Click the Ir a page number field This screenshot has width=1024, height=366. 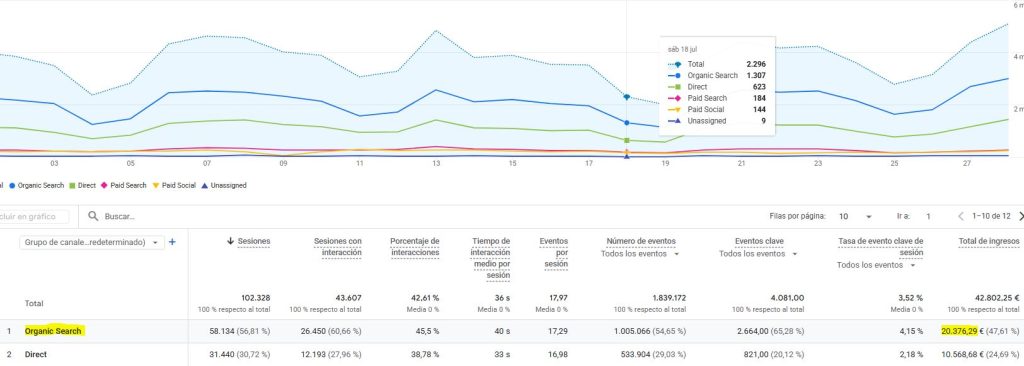pos(928,216)
